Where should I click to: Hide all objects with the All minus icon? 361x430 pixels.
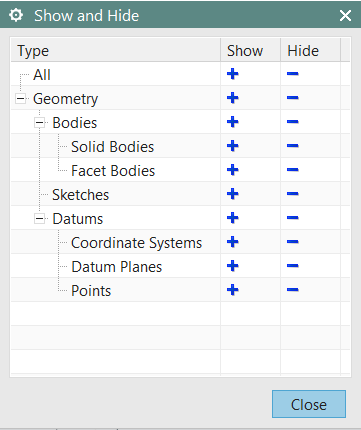[x=292, y=74]
